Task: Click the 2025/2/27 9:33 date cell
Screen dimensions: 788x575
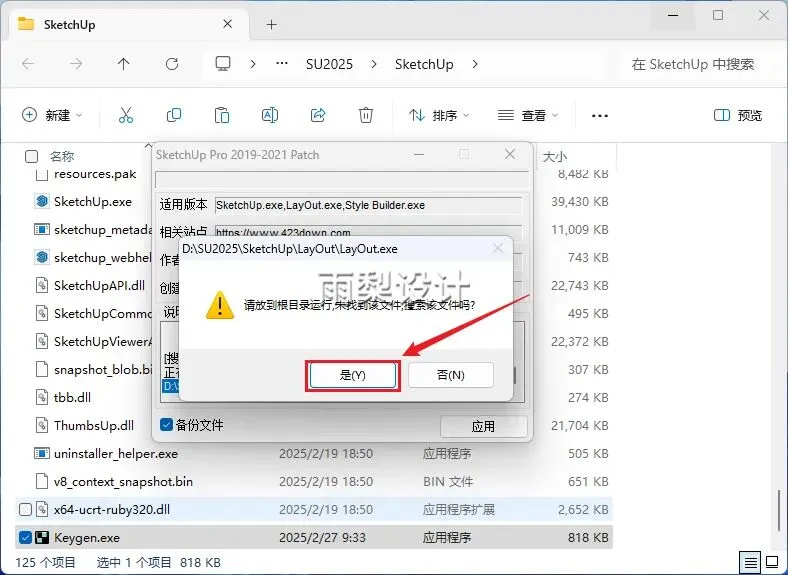Action: 322,538
